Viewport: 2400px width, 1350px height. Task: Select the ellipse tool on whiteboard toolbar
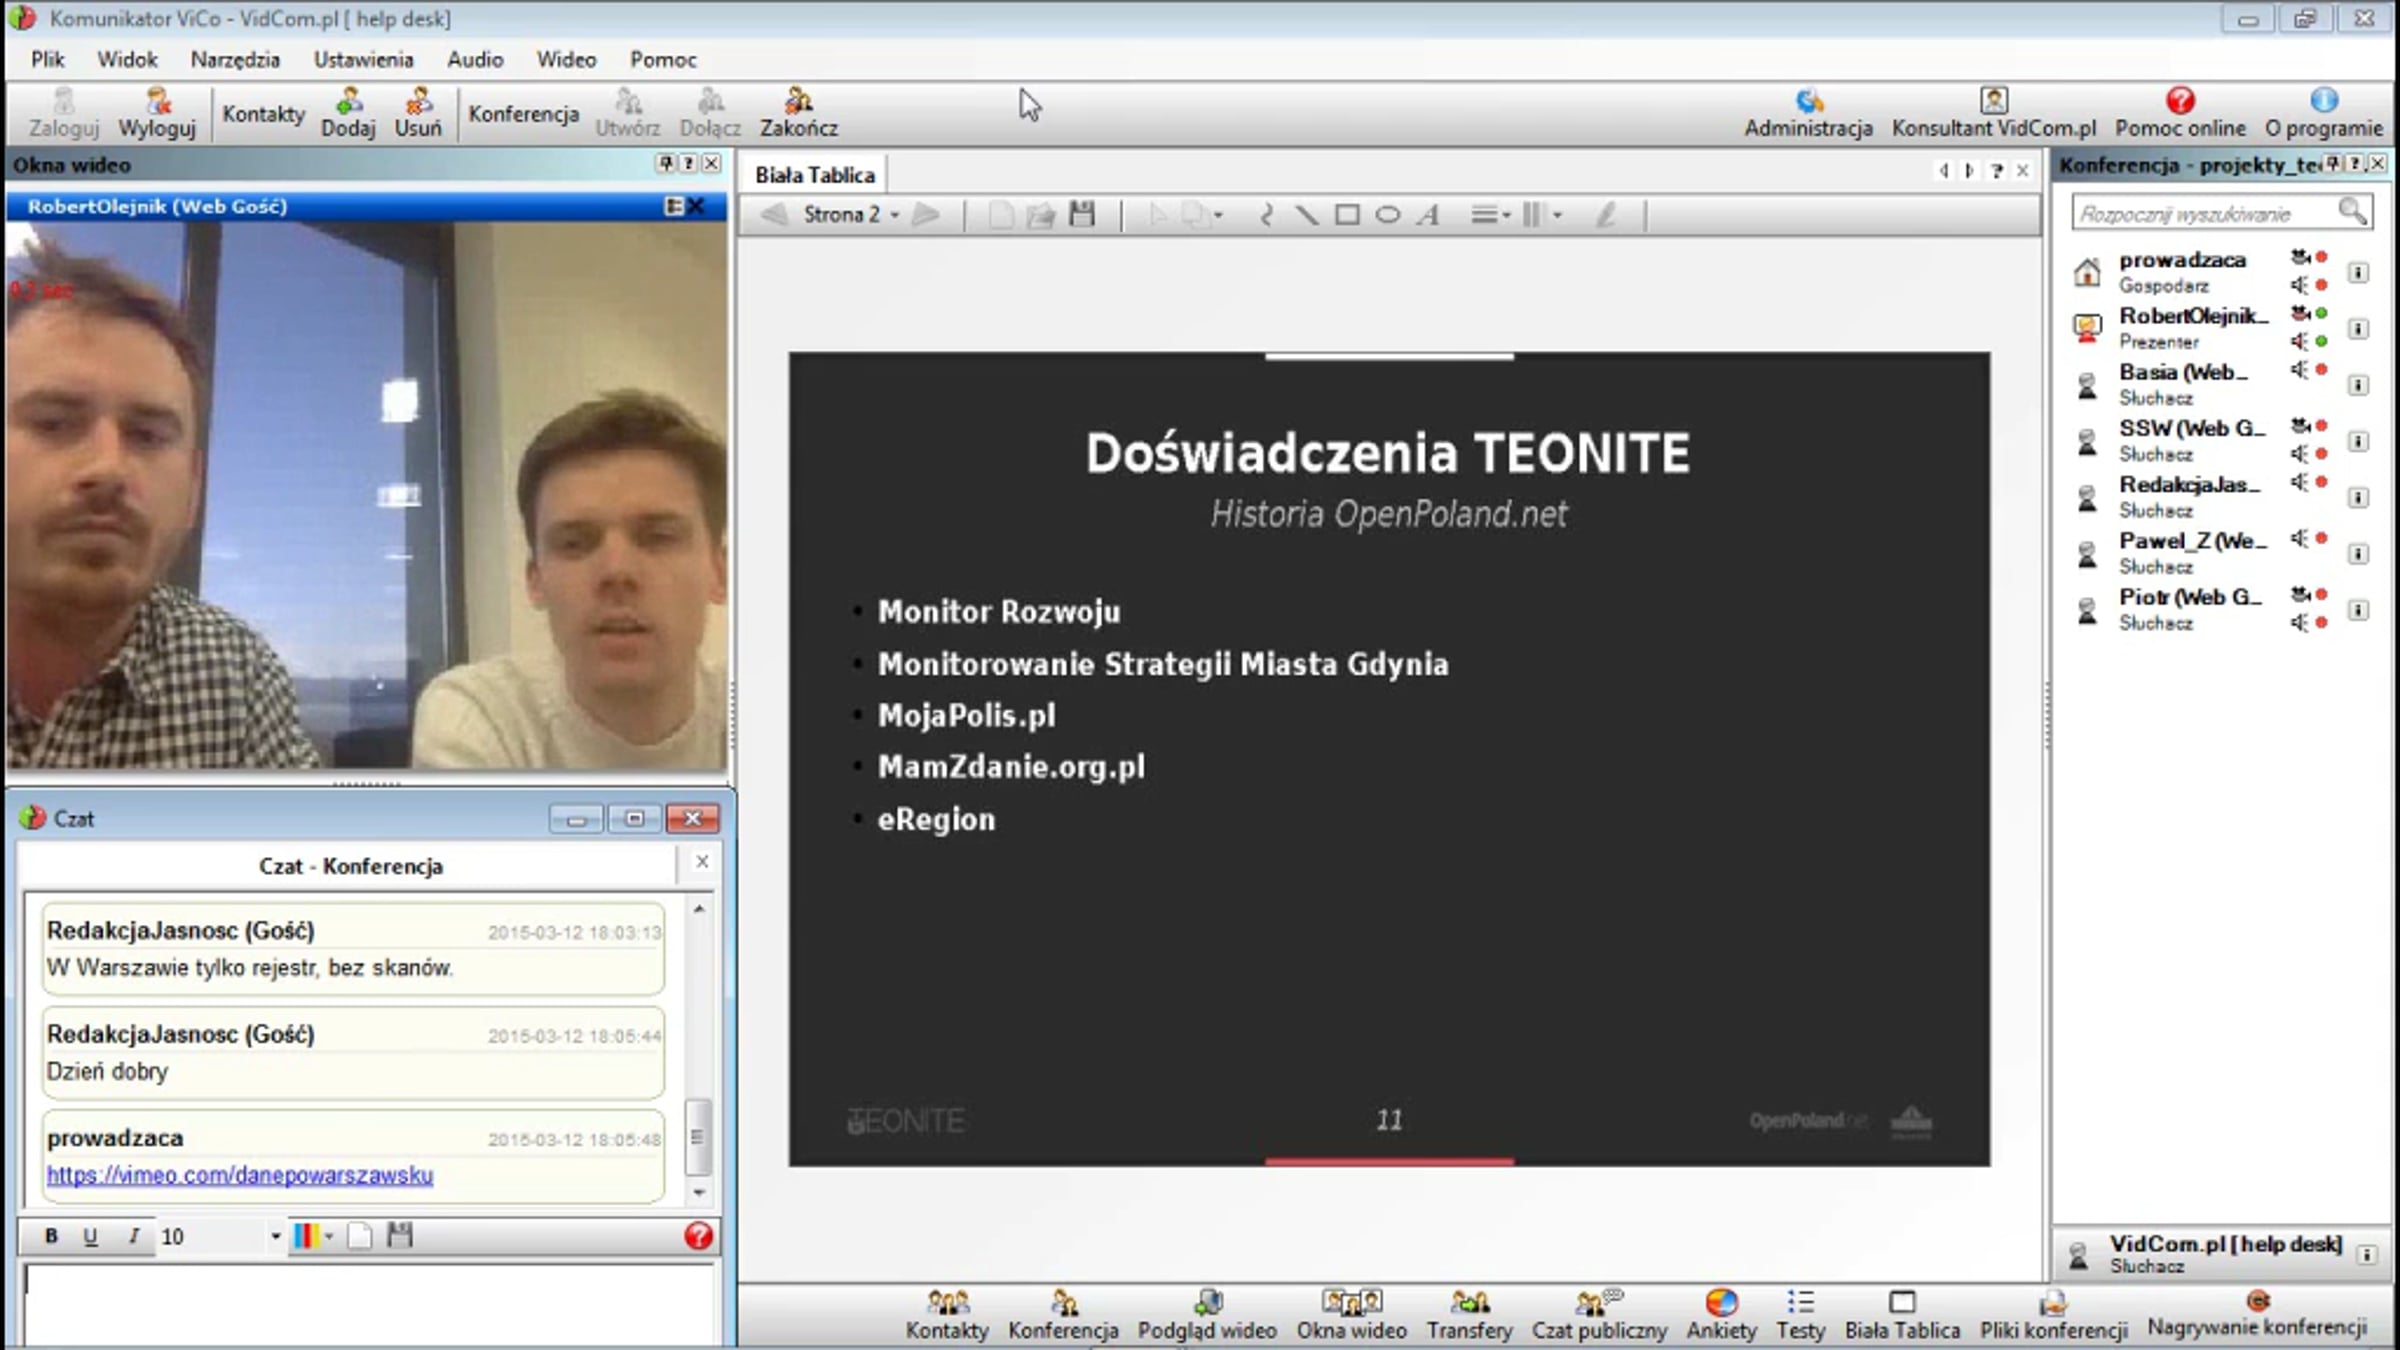tap(1387, 215)
